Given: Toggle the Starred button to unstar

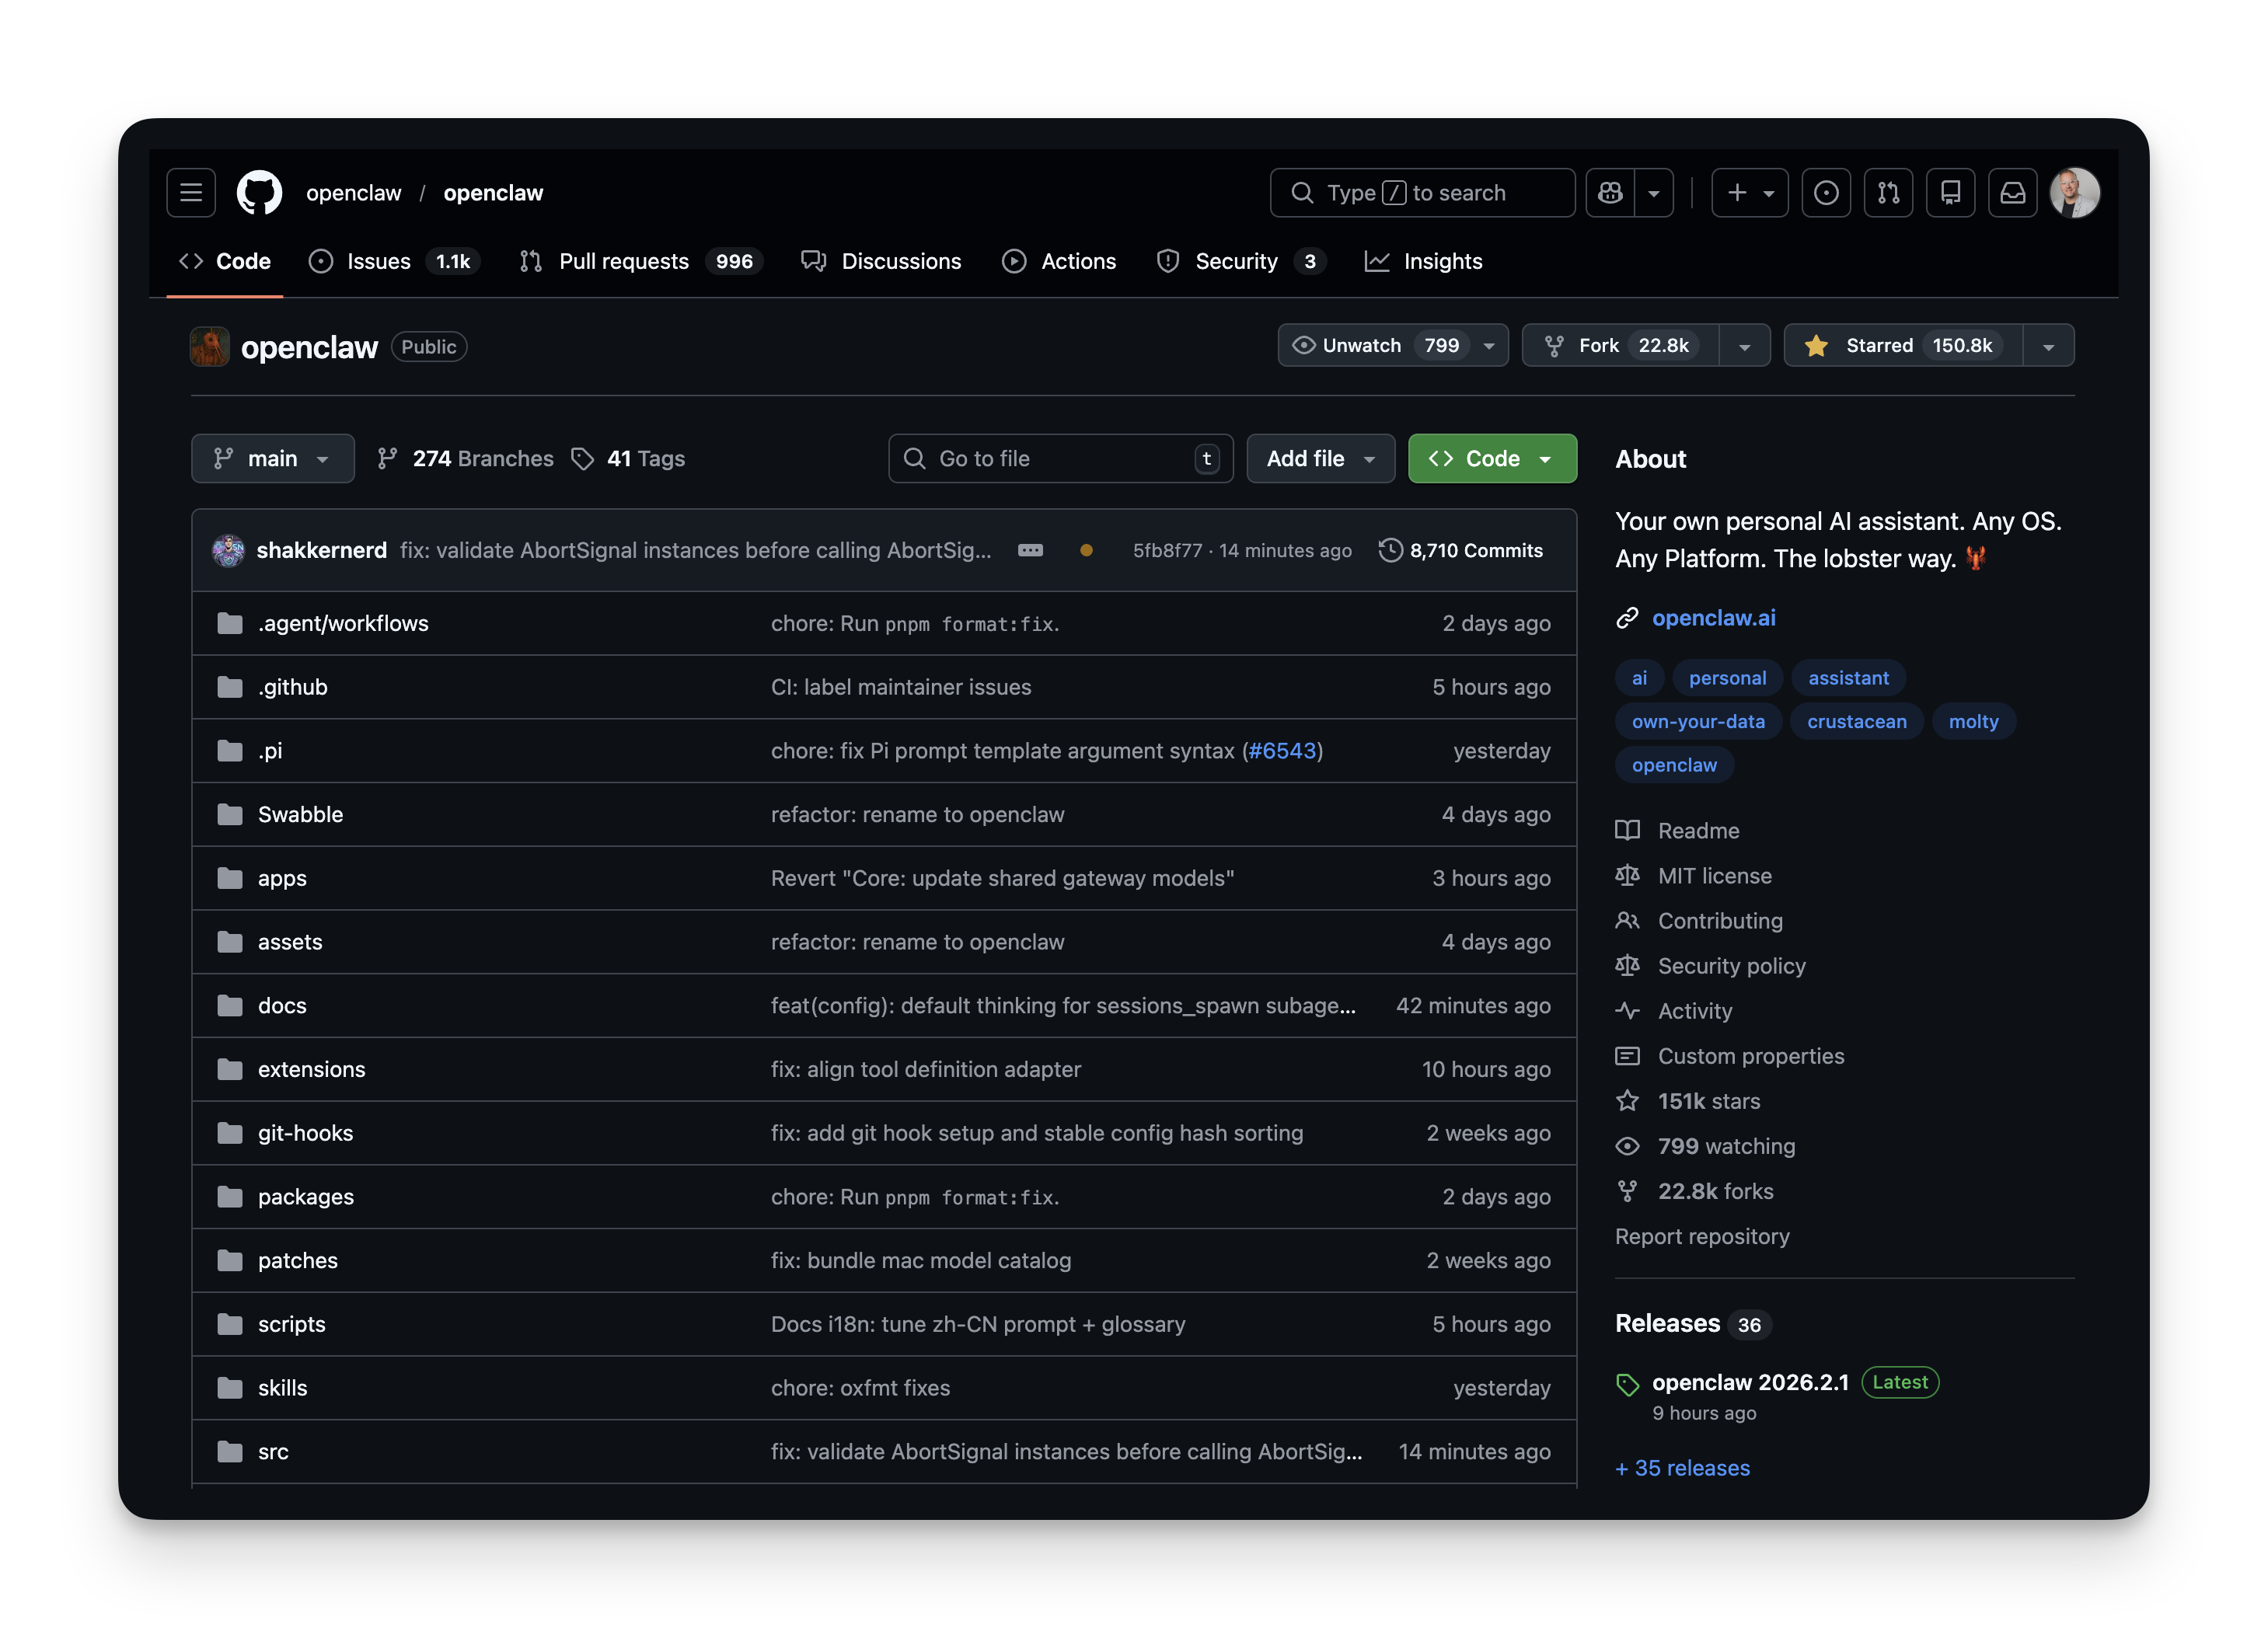Looking at the screenshot, I should click(1903, 345).
